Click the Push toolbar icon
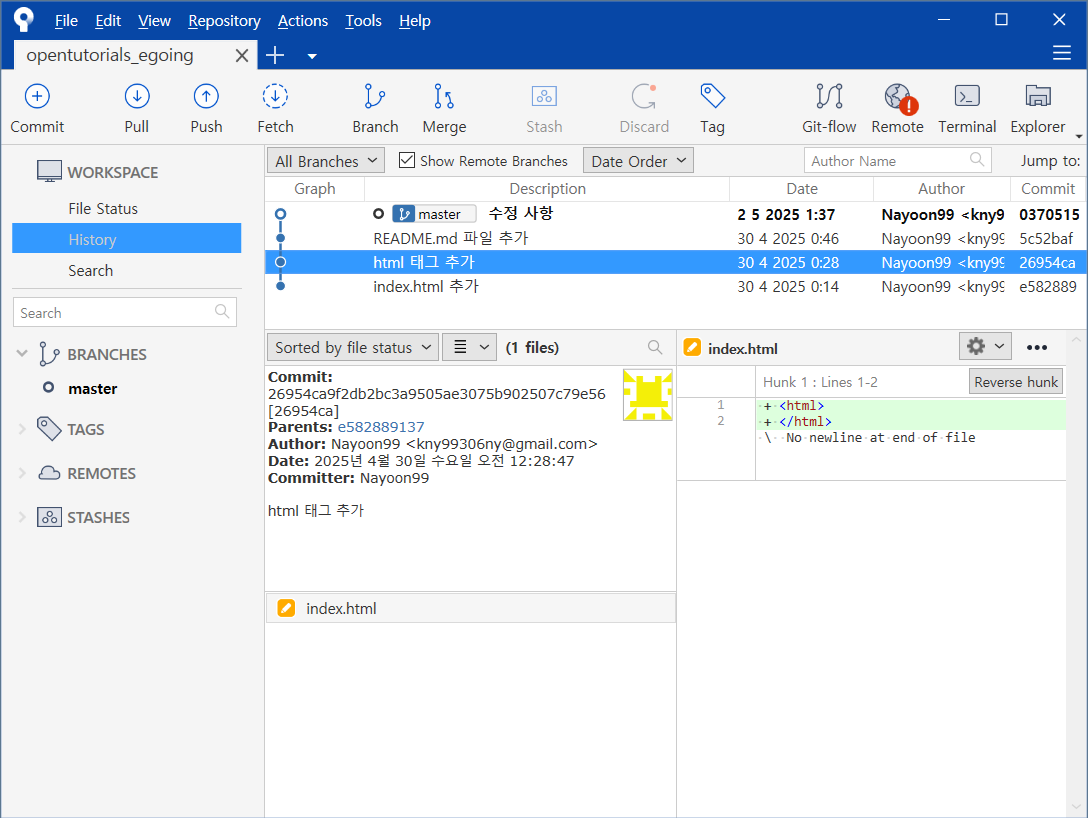This screenshot has width=1088, height=819. click(206, 96)
